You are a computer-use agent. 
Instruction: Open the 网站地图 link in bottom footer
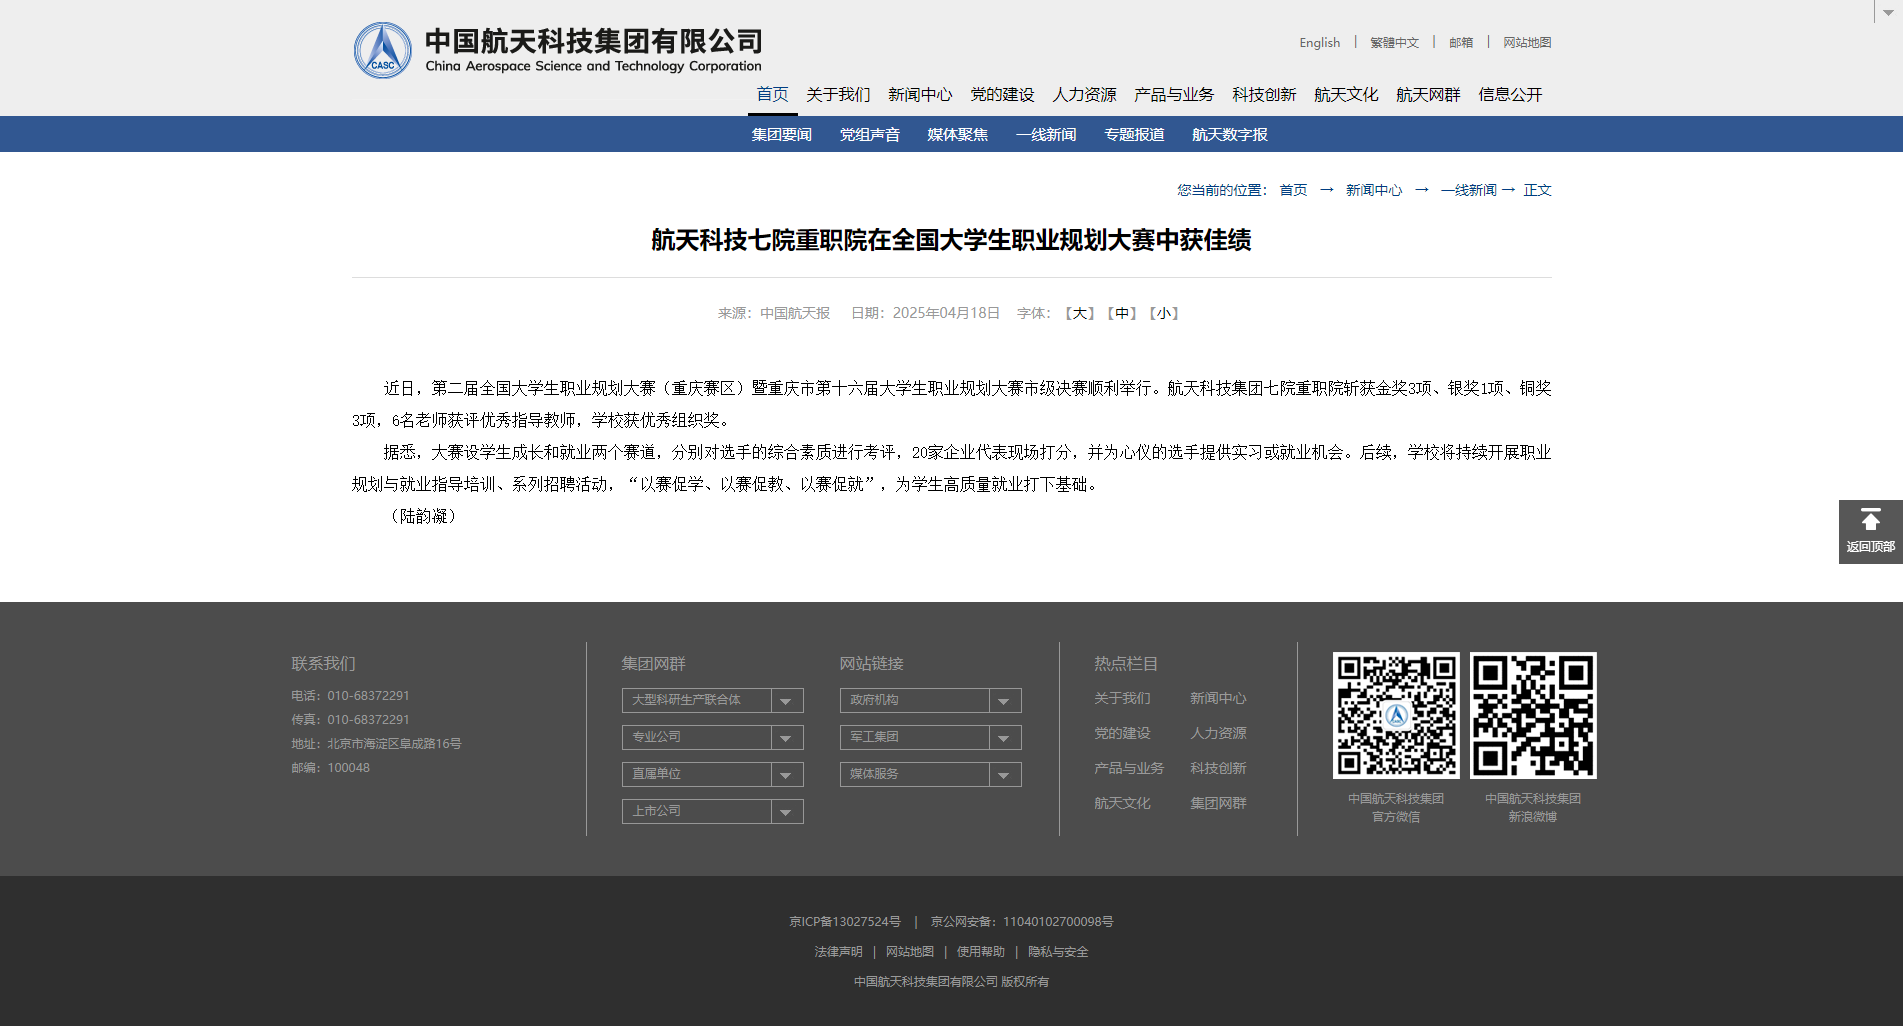[x=910, y=952]
